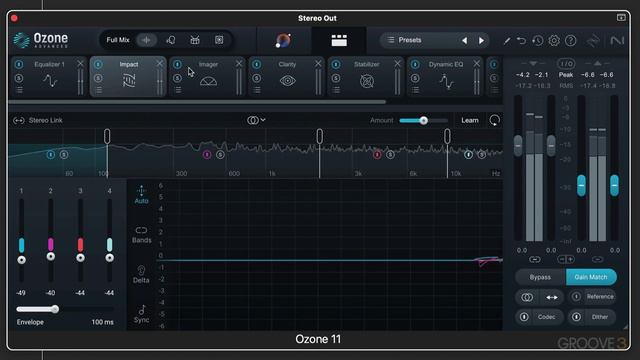Choose the Full Mix target

coord(118,40)
